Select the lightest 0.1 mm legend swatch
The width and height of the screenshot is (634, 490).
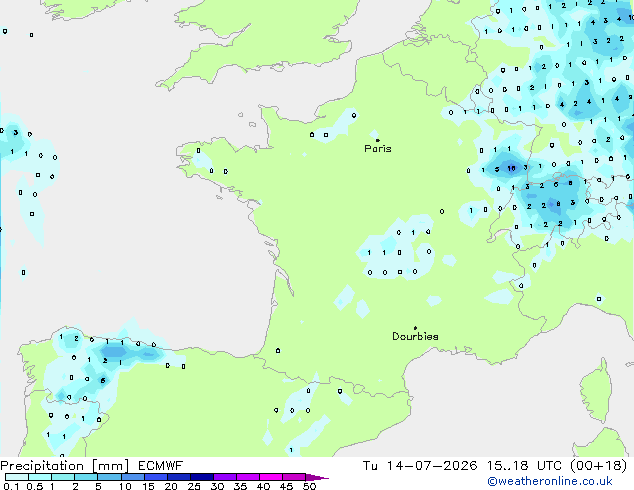[x=17, y=477]
